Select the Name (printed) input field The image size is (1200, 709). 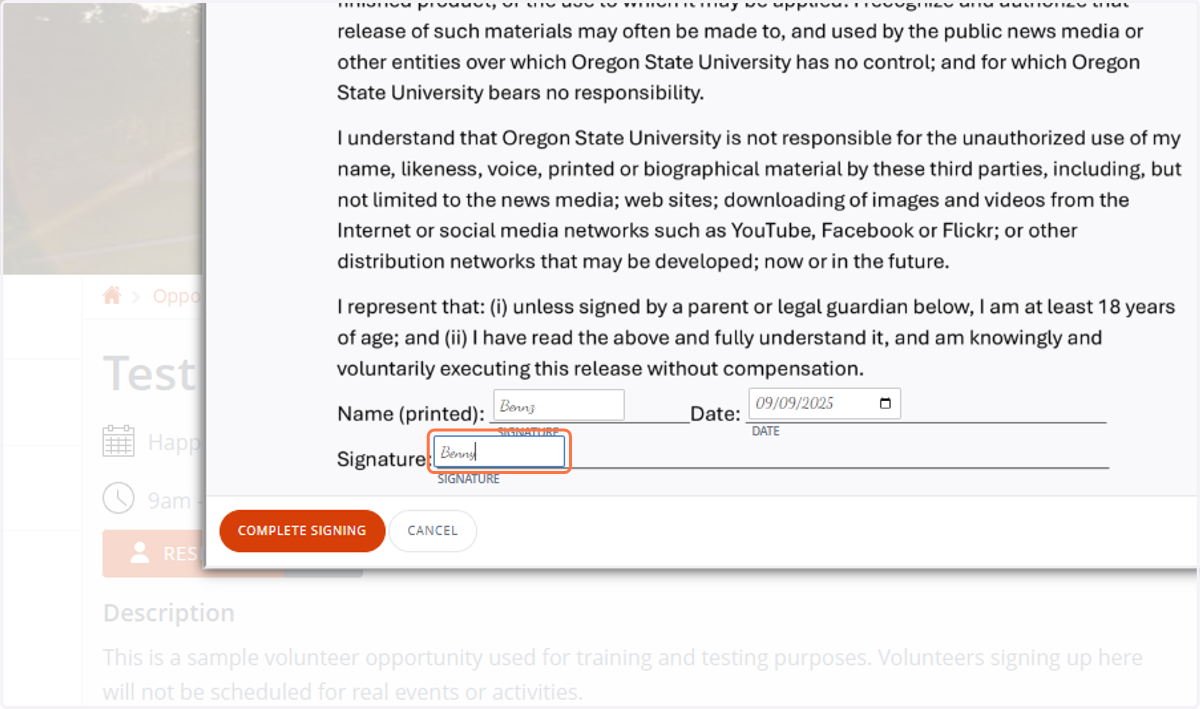point(559,405)
